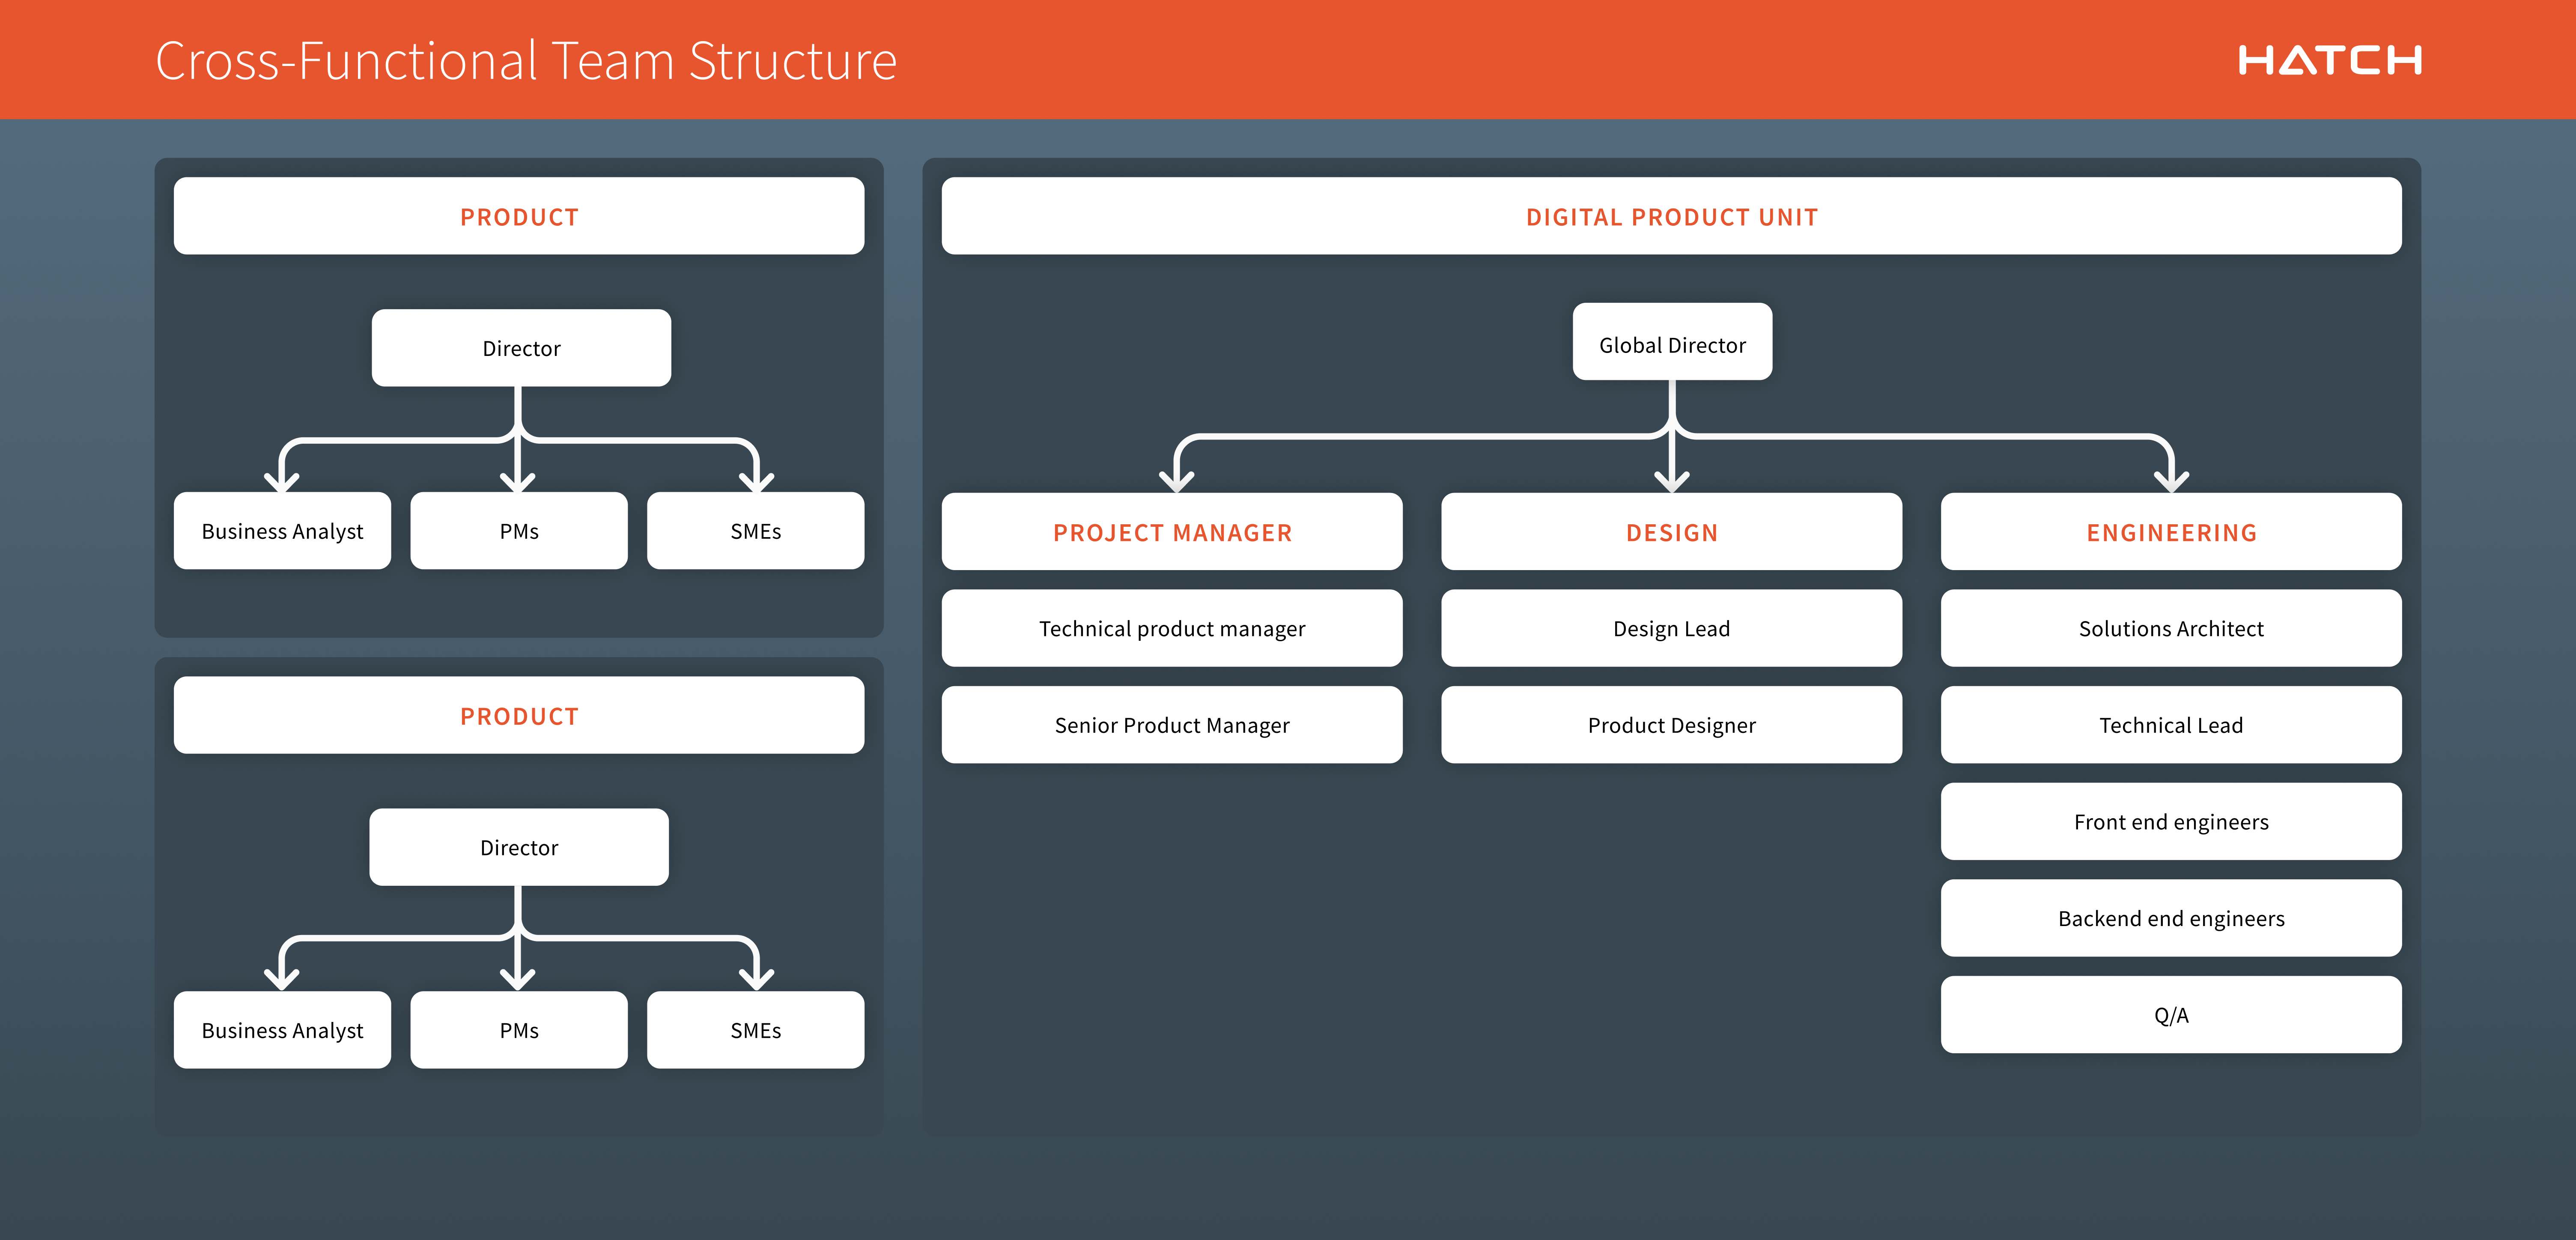Click the Technical Lead box

(2170, 725)
